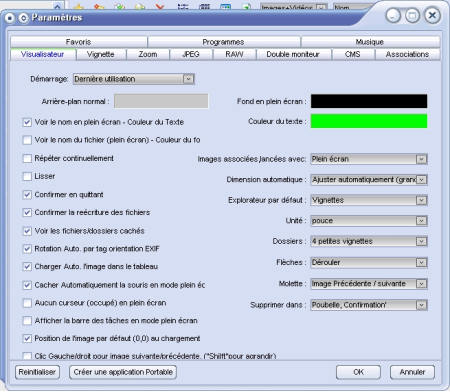Open the Explorateur par défaut dropdown
Image resolution: width=450 pixels, height=392 pixels.
369,200
